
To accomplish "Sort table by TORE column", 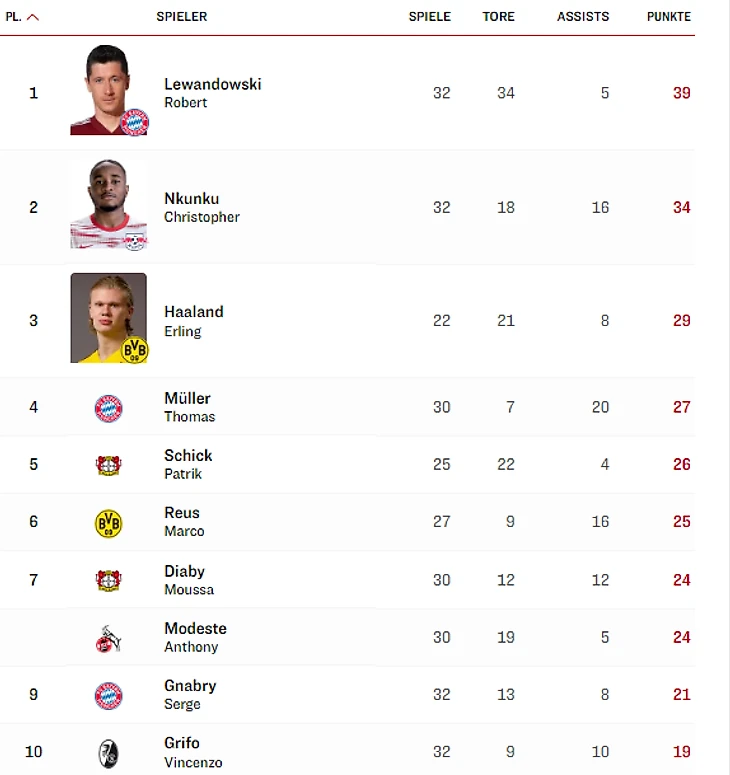I will tap(498, 17).
